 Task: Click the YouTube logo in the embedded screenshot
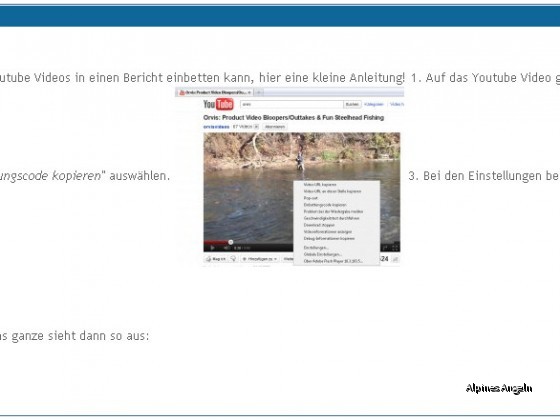click(x=218, y=104)
